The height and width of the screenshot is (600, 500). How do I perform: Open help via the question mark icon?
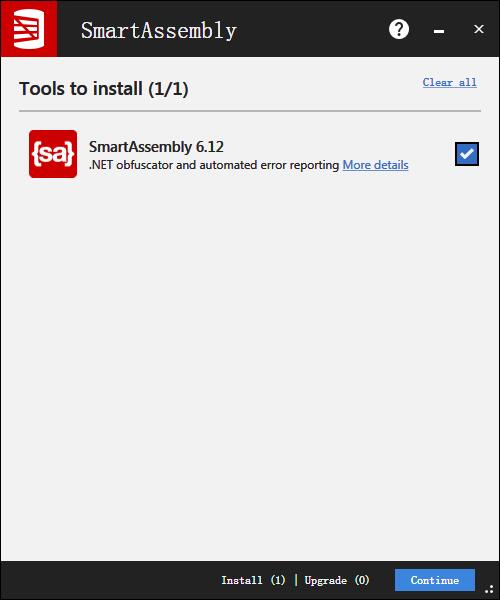pyautogui.click(x=399, y=29)
